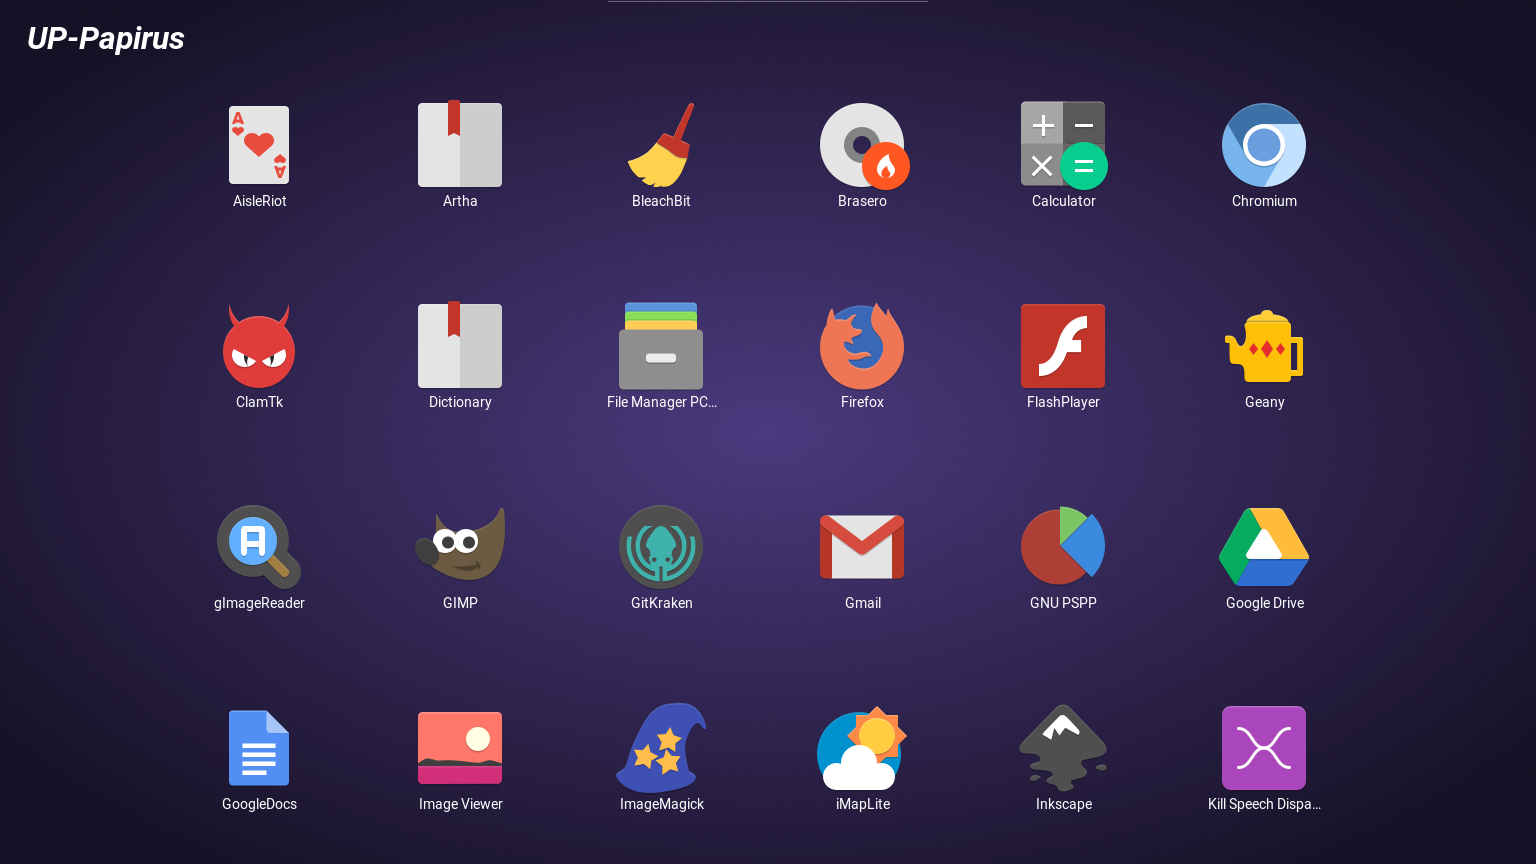The height and width of the screenshot is (864, 1536).
Task: Launch the Calculator app icon
Action: coord(1064,145)
